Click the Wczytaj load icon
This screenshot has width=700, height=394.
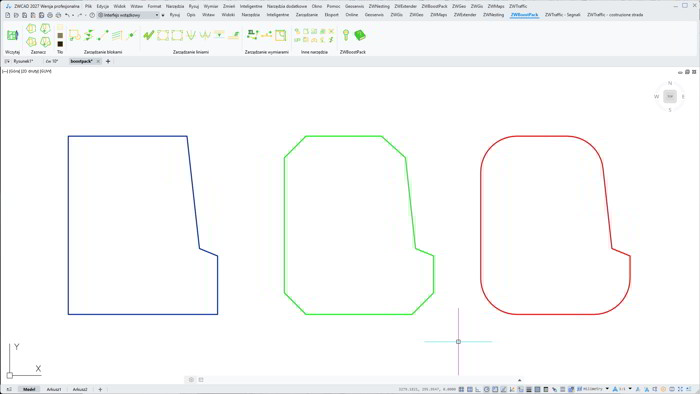coord(12,35)
